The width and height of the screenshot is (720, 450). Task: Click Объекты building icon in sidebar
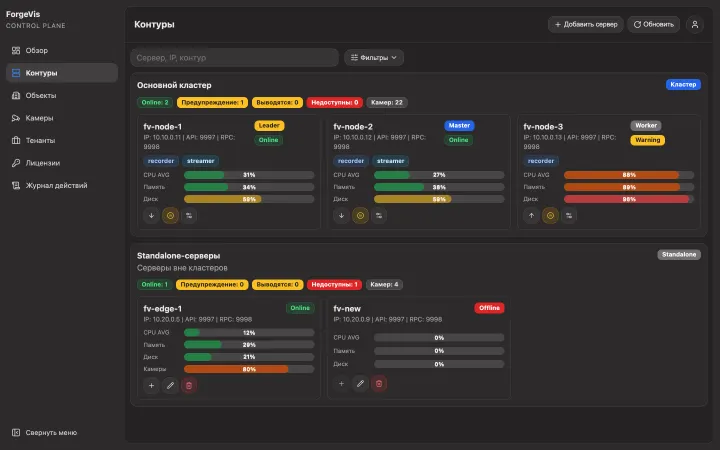pos(16,96)
